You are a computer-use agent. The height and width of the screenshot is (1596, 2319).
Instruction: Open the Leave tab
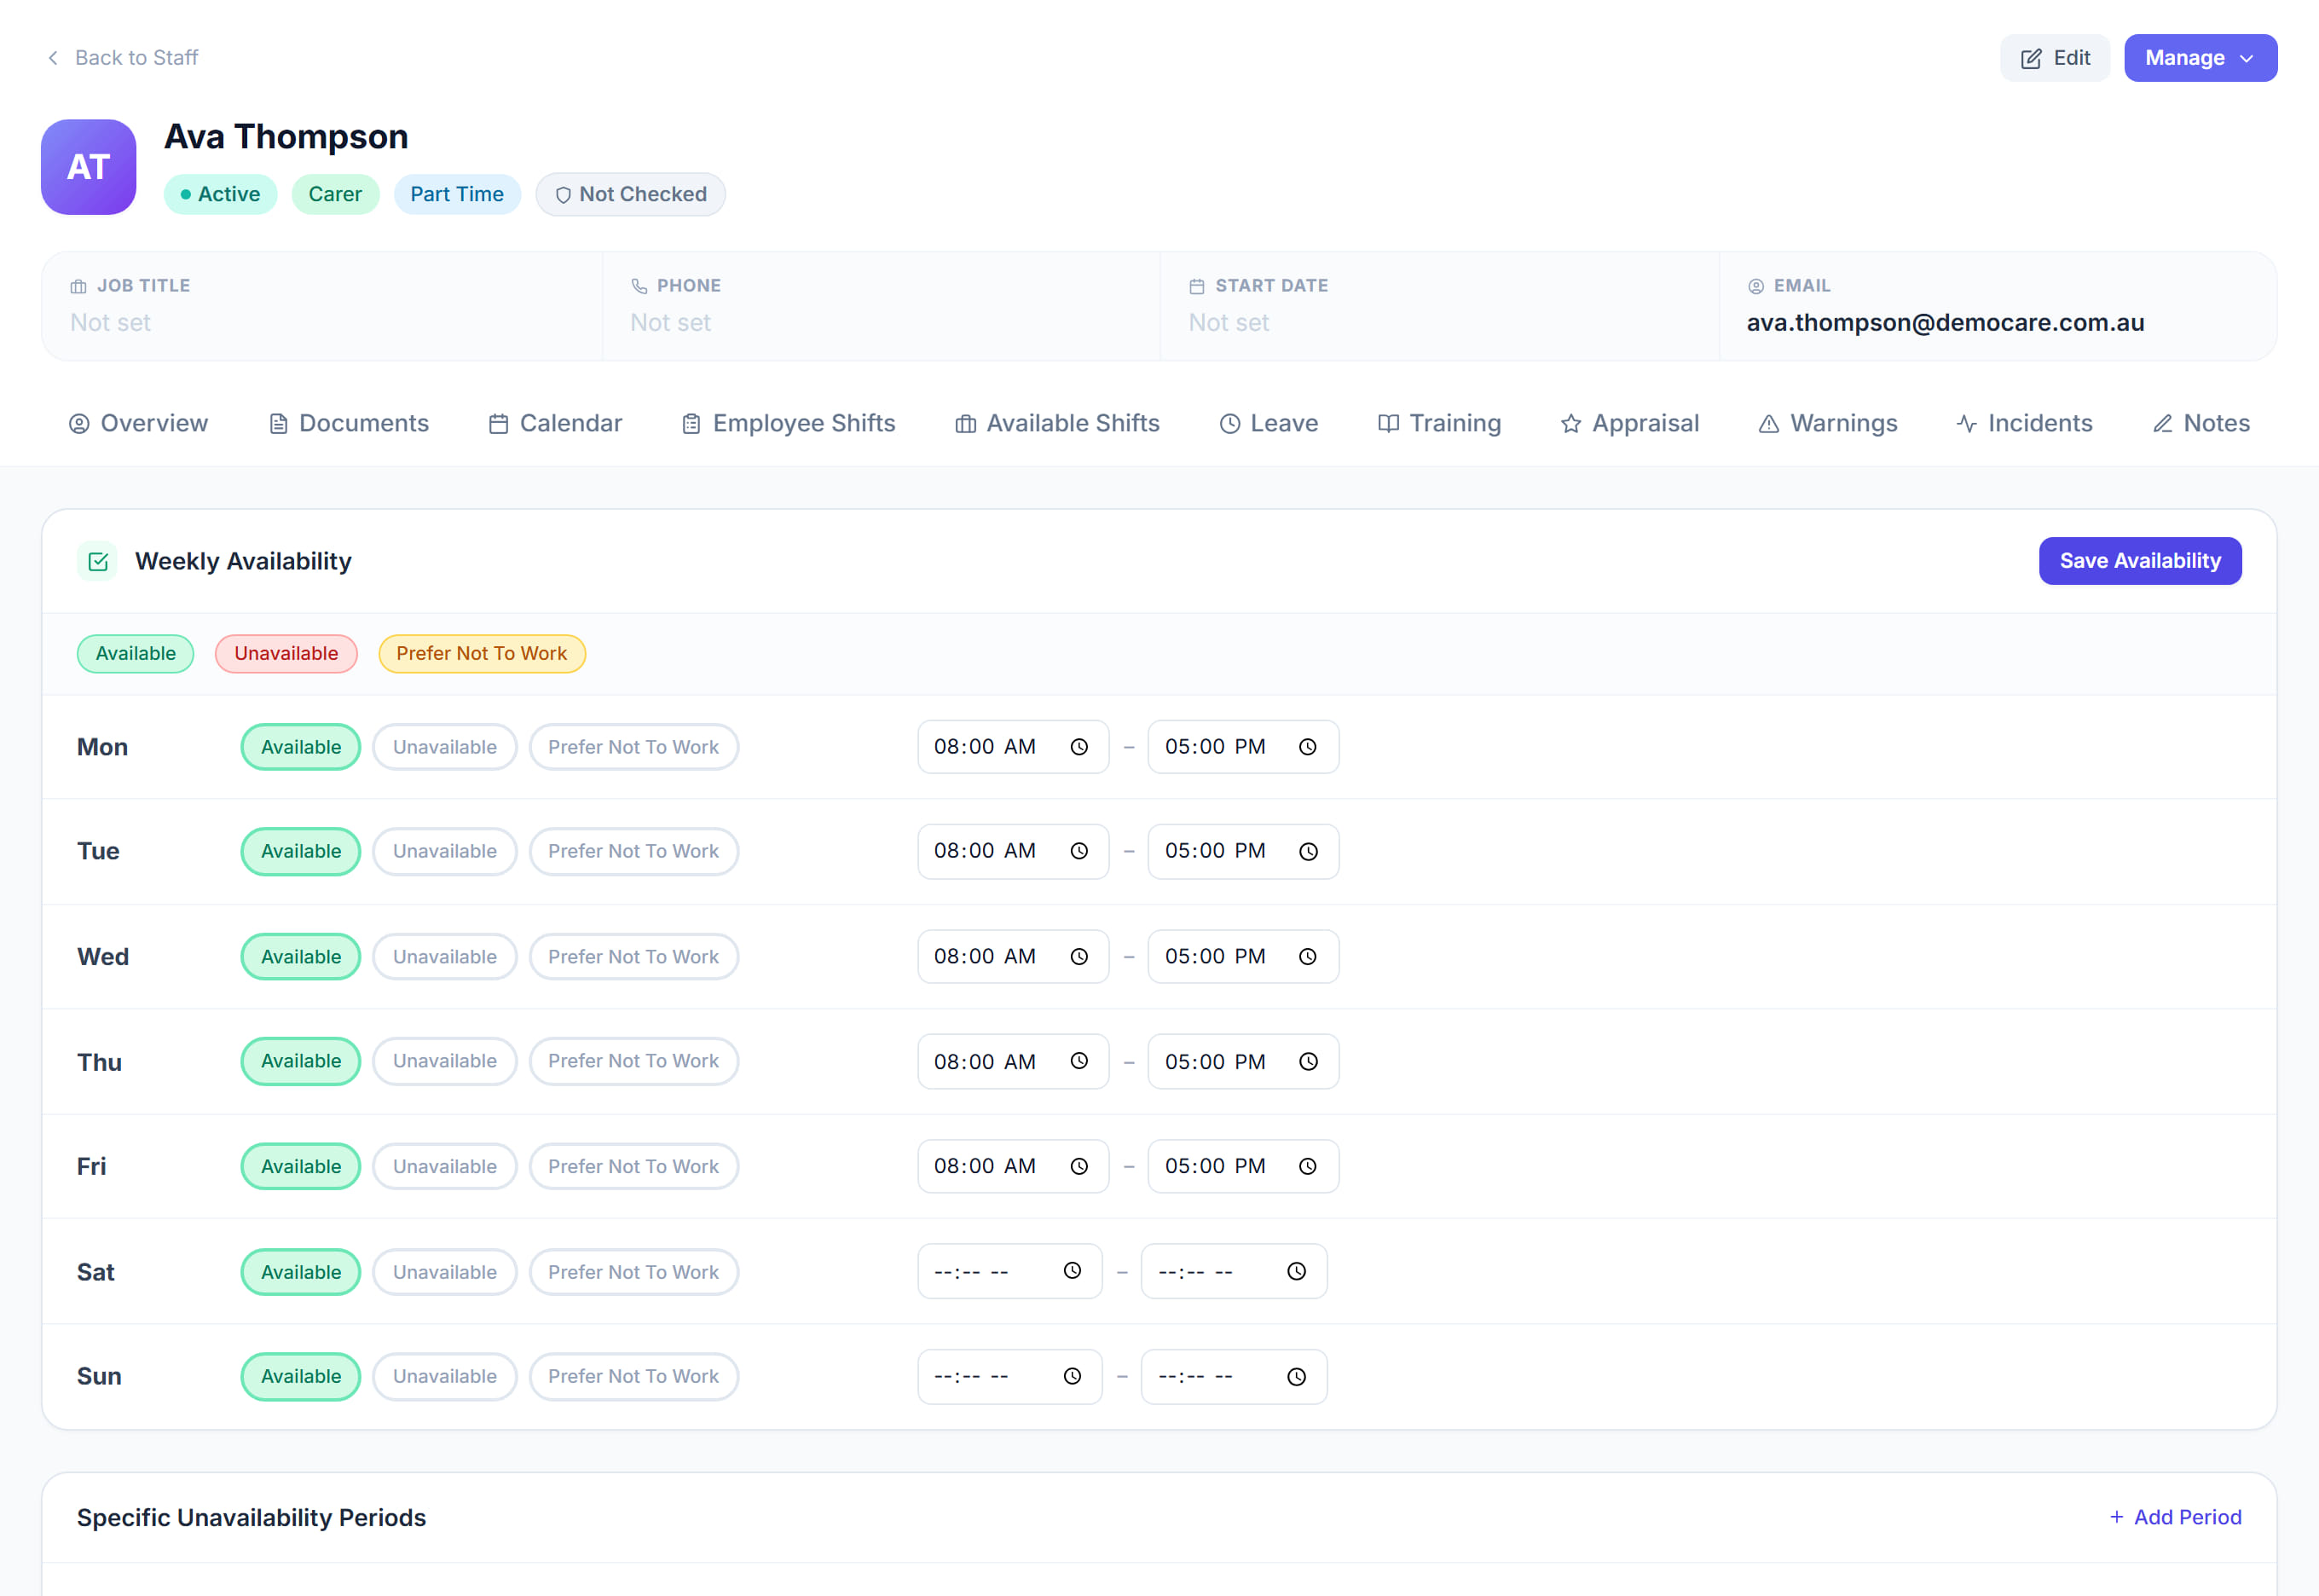[1268, 423]
